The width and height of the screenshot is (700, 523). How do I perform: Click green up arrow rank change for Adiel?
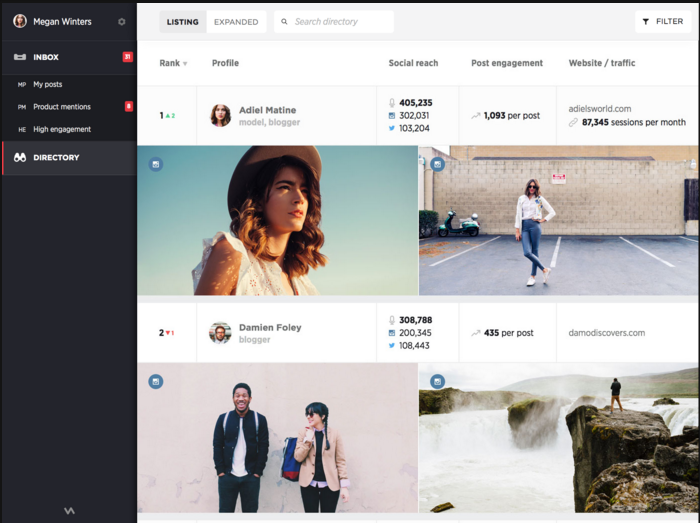coord(170,116)
